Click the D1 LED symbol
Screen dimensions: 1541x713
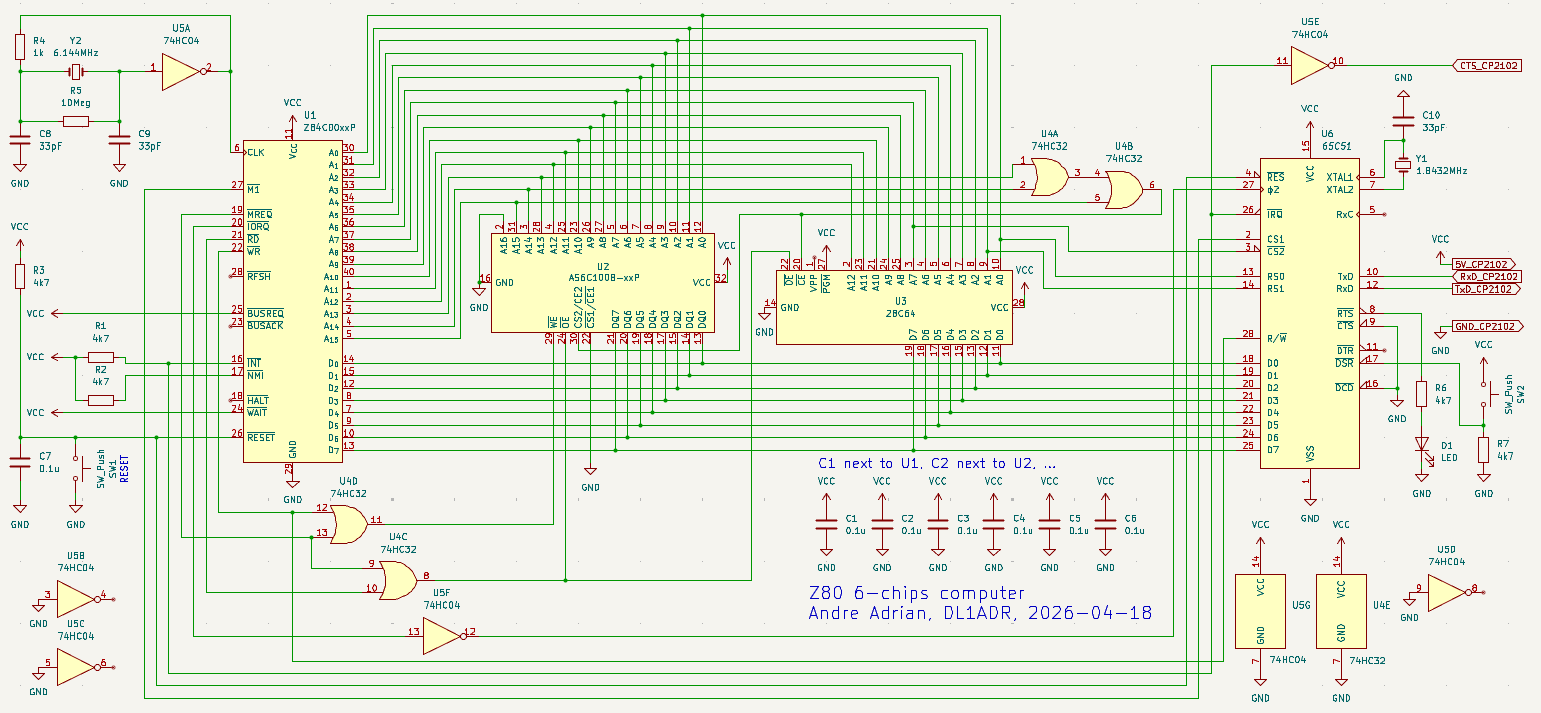pos(1421,445)
